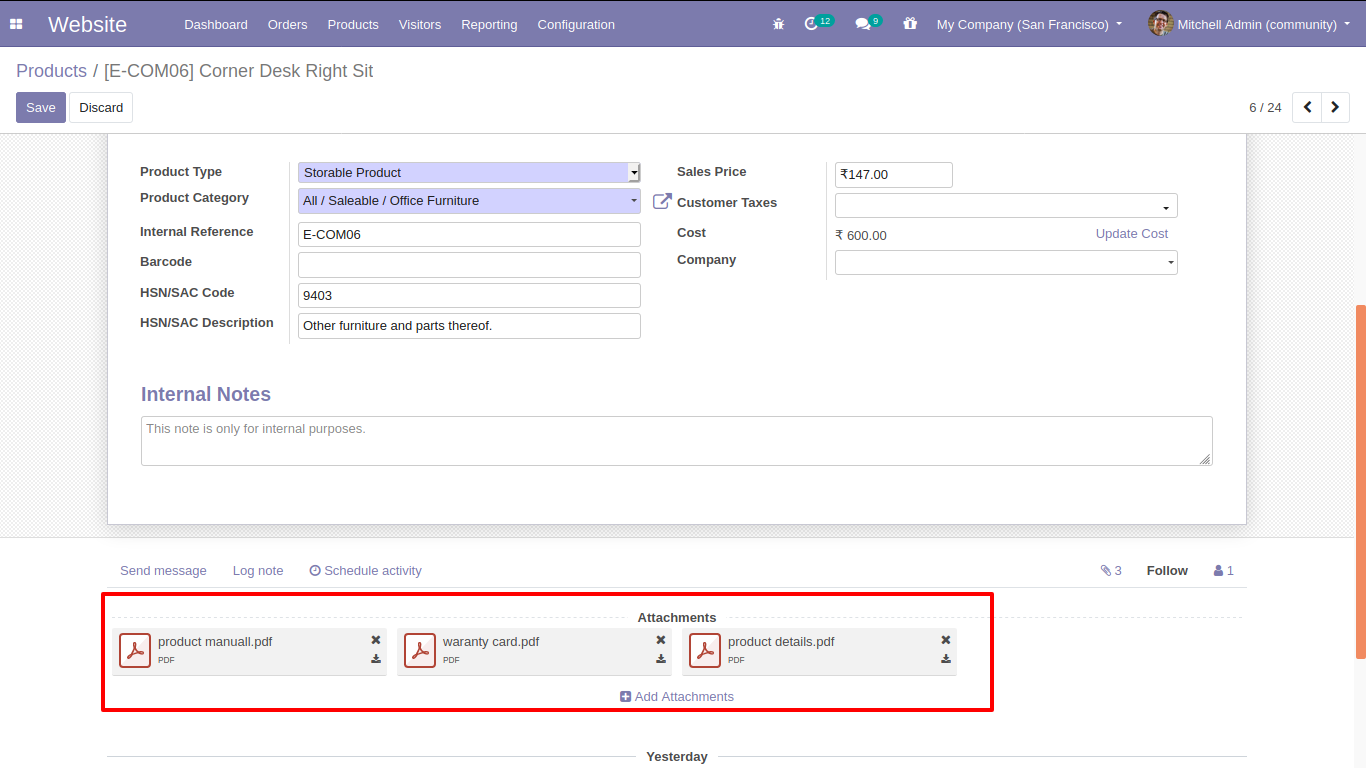The width and height of the screenshot is (1366, 768).
Task: Open activities clock icon with badge 12
Action: 812,24
